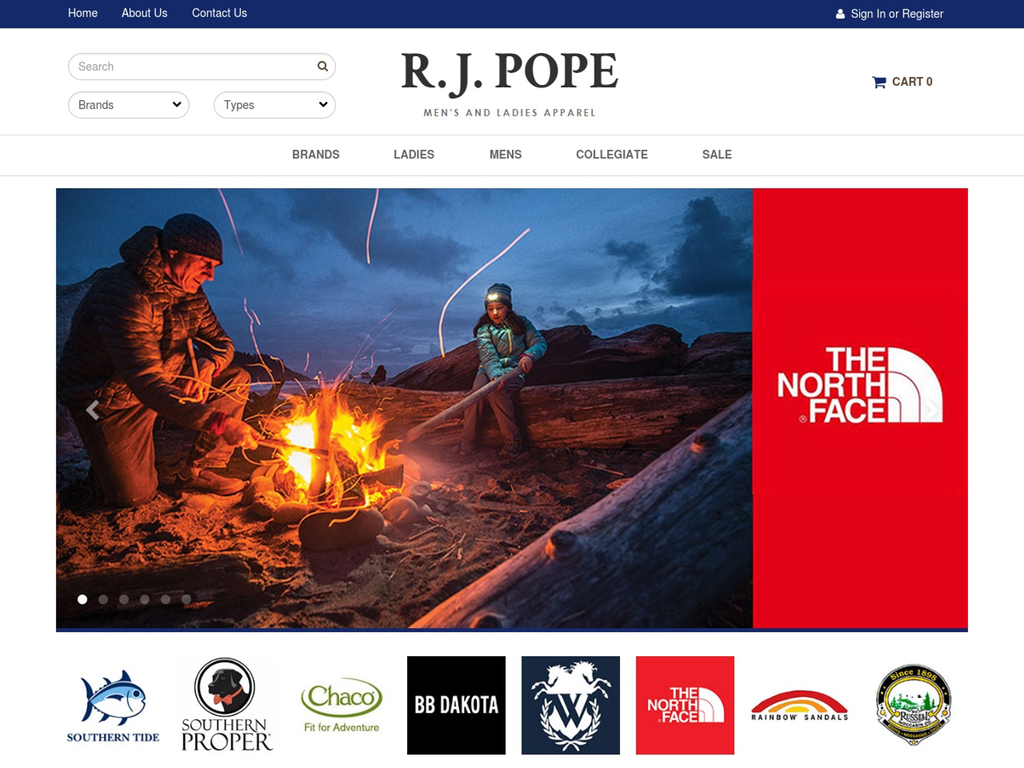Viewport: 1024px width, 768px height.
Task: Go to the About Us page
Action: click(x=144, y=13)
